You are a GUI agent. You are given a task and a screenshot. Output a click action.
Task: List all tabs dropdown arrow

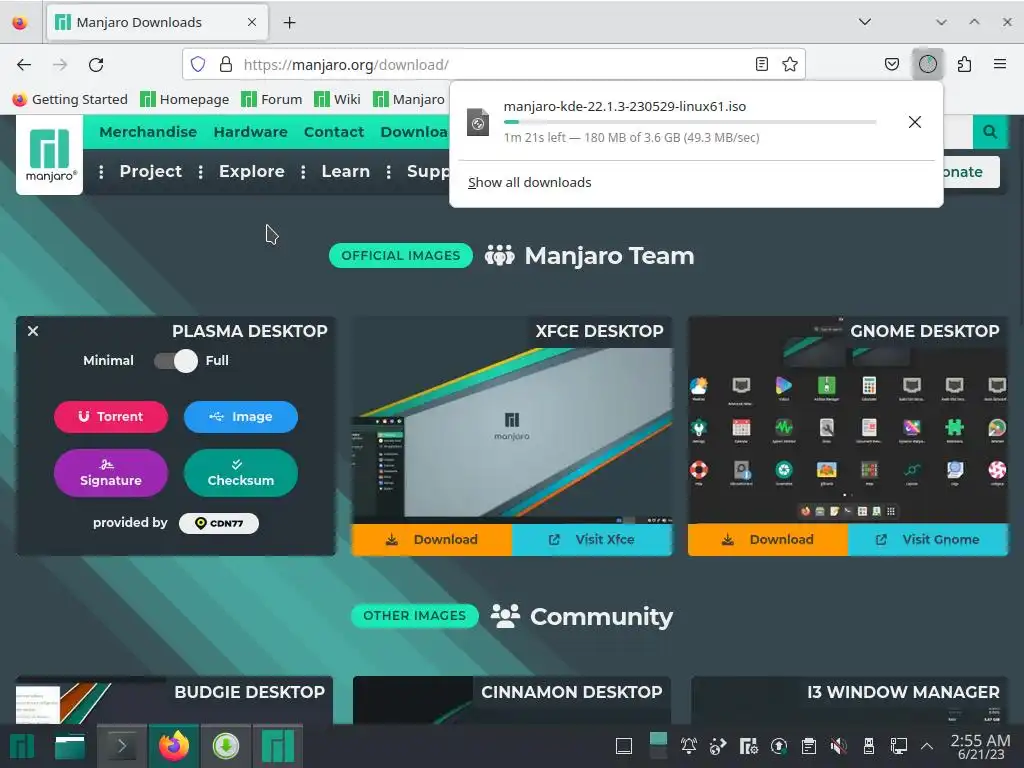point(865,22)
